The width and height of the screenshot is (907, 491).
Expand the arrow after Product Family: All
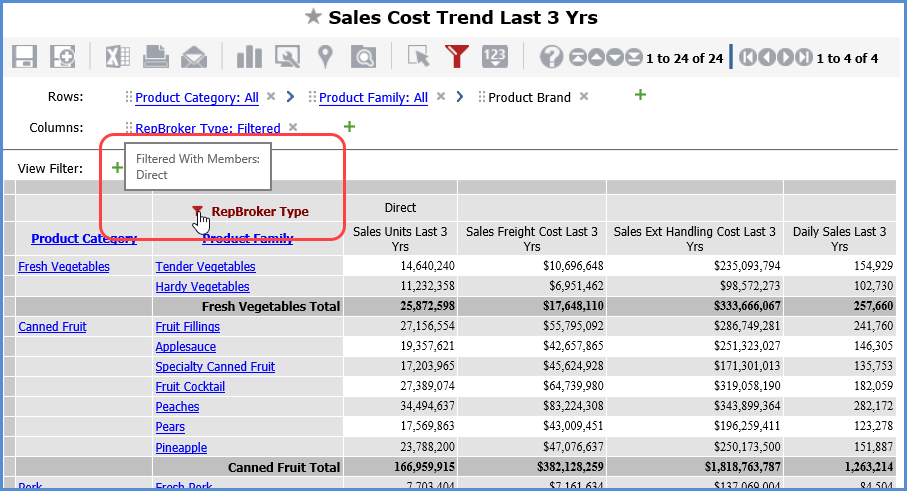pos(459,97)
